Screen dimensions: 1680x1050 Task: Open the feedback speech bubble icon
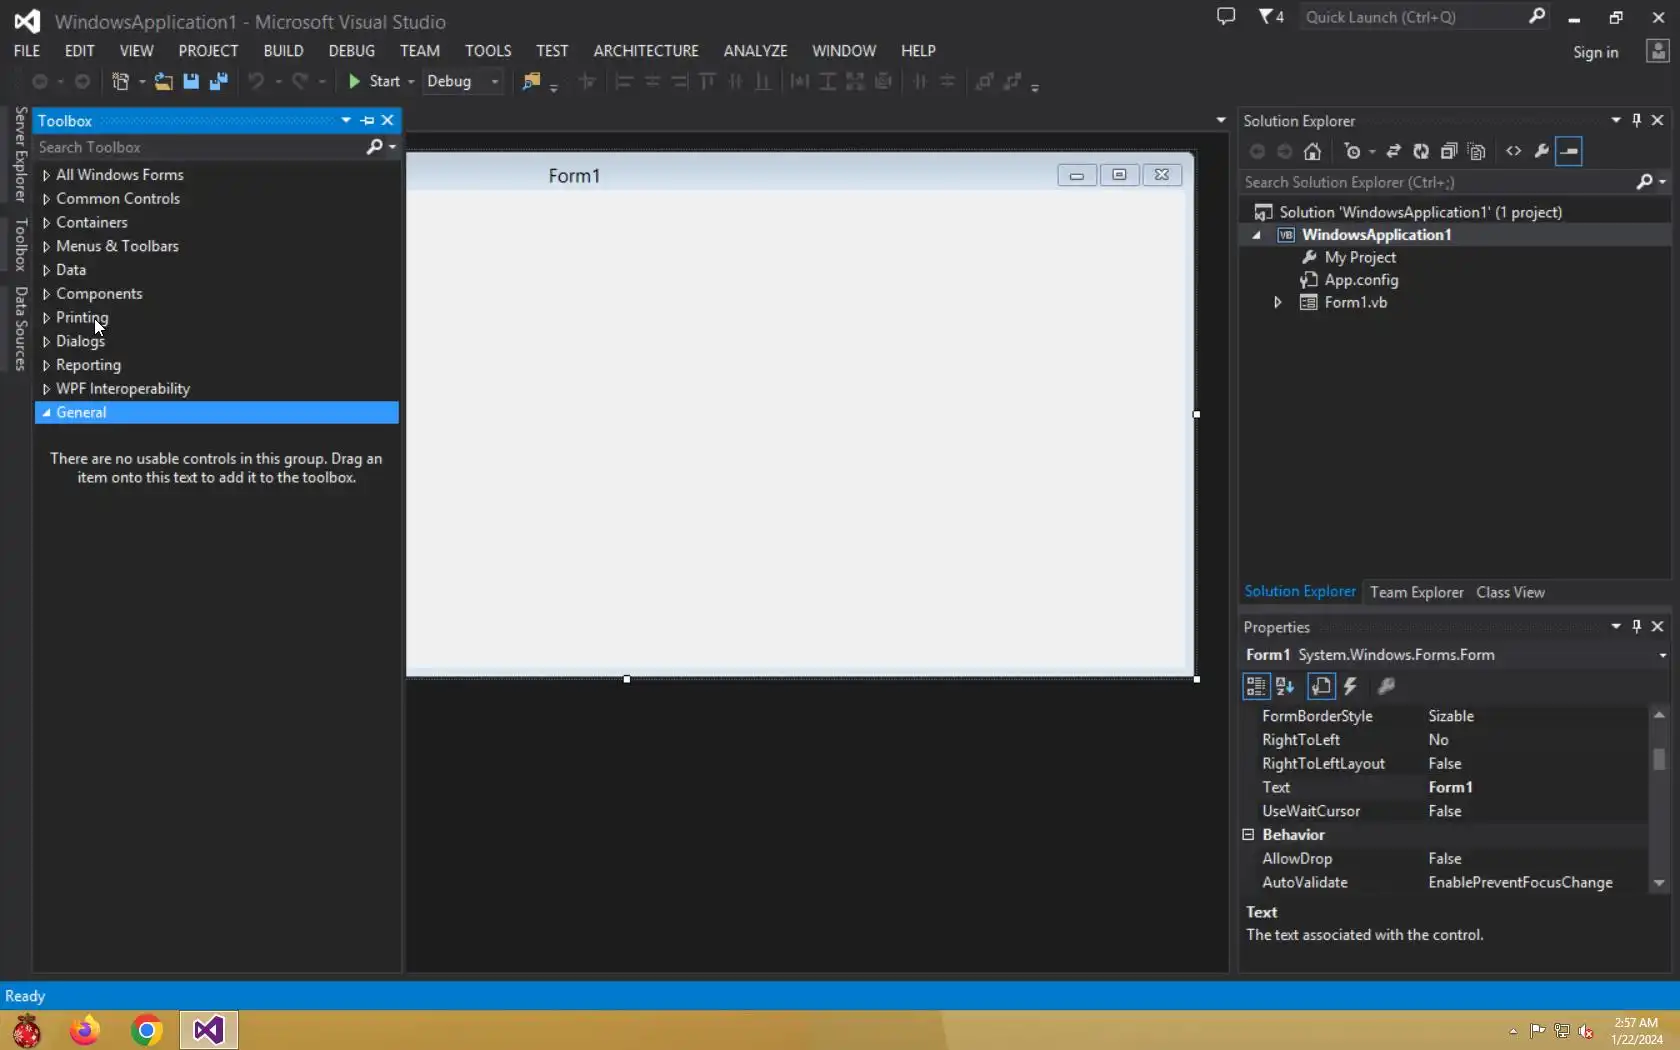tap(1226, 16)
